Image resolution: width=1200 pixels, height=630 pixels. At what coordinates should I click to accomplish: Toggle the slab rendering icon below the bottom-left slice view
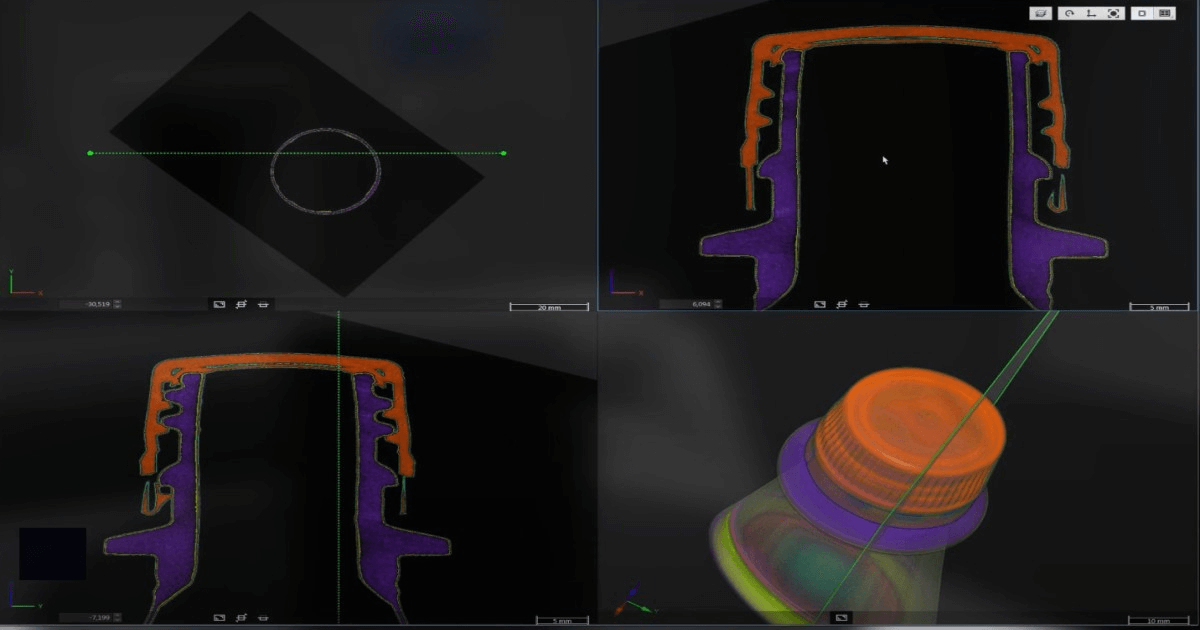click(x=241, y=616)
